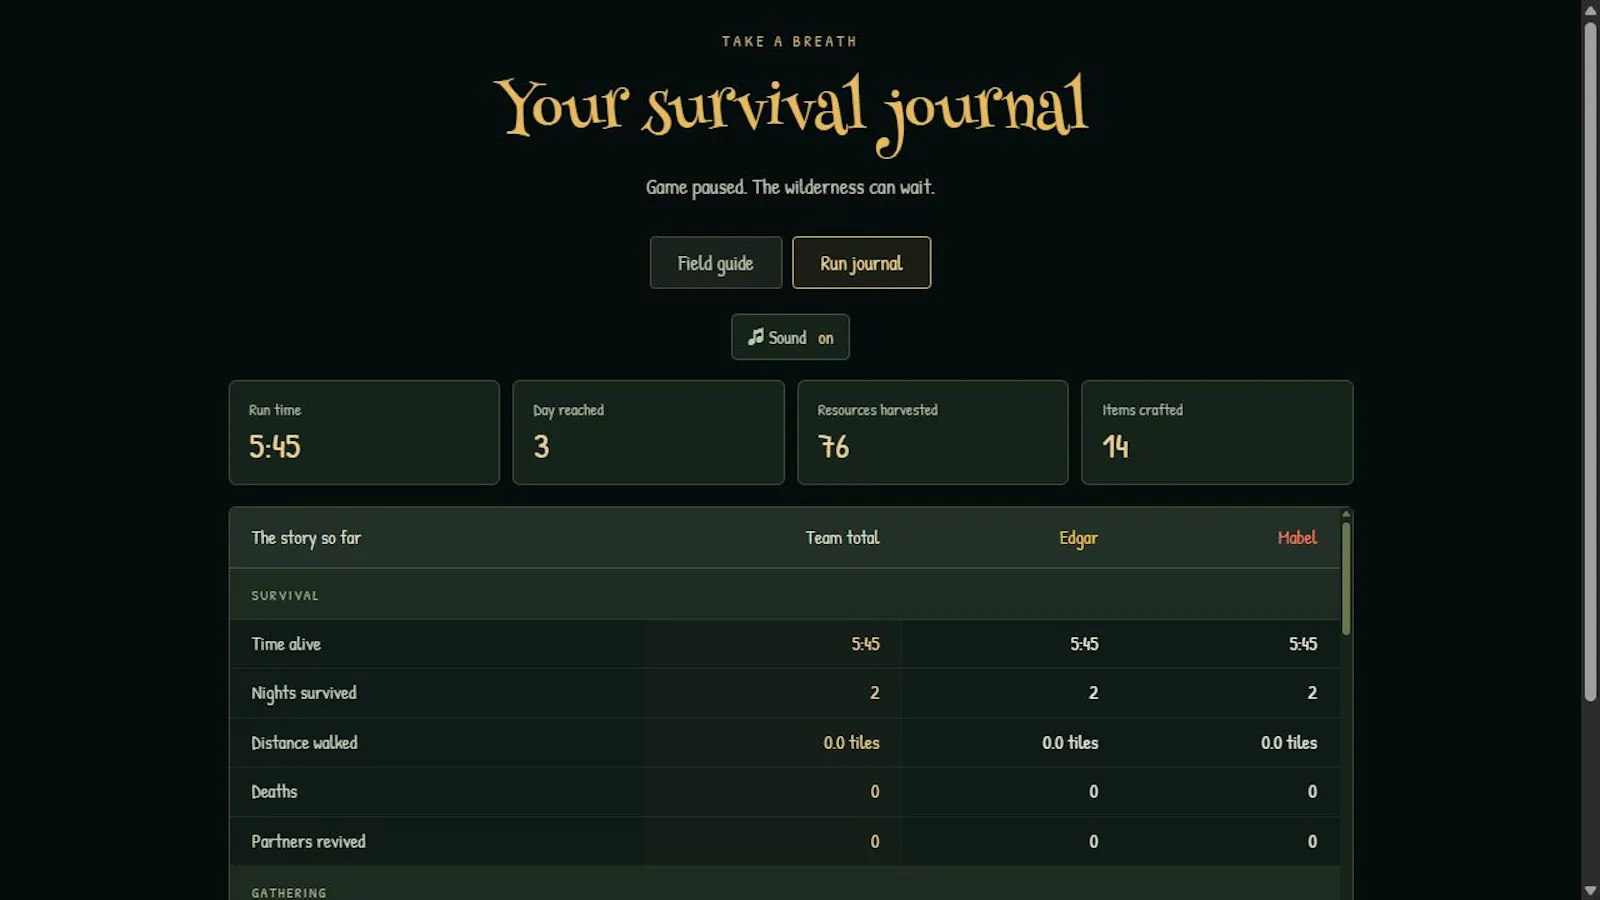1600x900 pixels.
Task: Click the Deaths row label
Action: (x=274, y=792)
